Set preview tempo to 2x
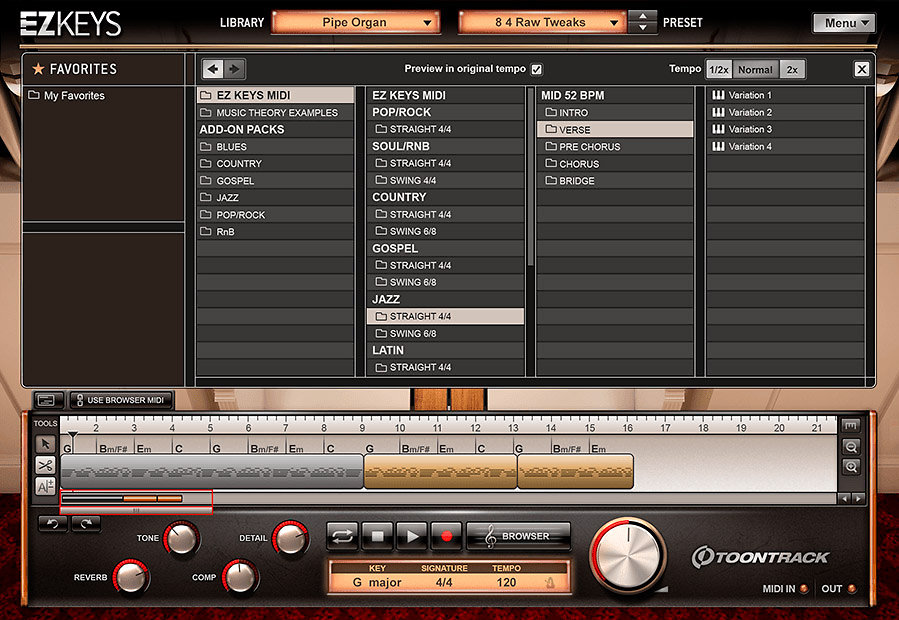 (792, 69)
